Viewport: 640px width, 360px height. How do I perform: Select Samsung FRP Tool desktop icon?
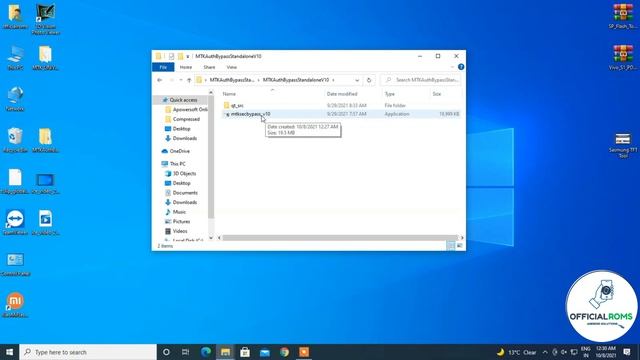coord(623,145)
